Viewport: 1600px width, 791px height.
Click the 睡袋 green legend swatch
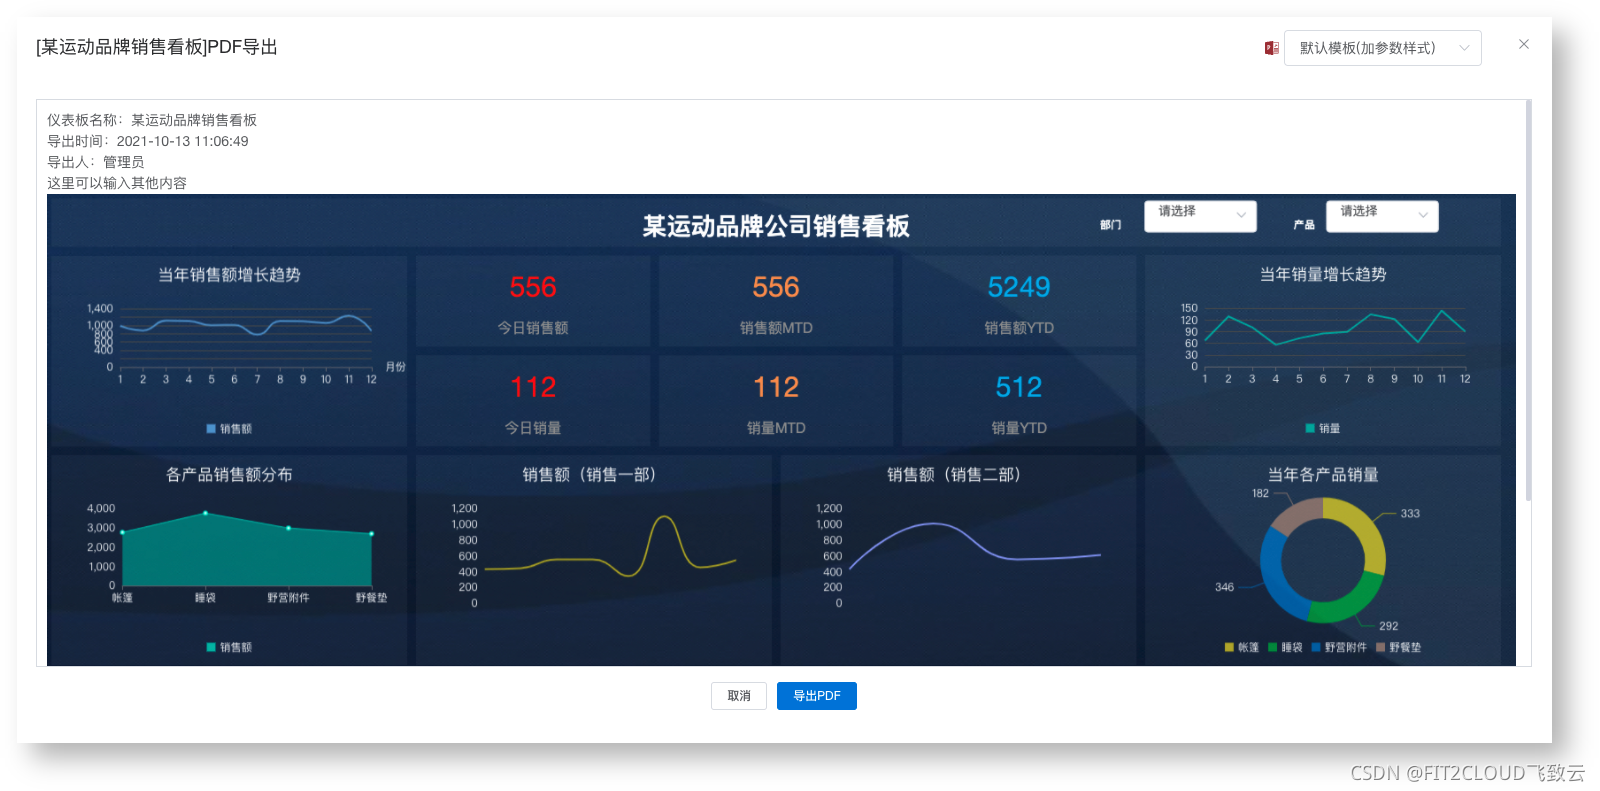pyautogui.click(x=1273, y=647)
